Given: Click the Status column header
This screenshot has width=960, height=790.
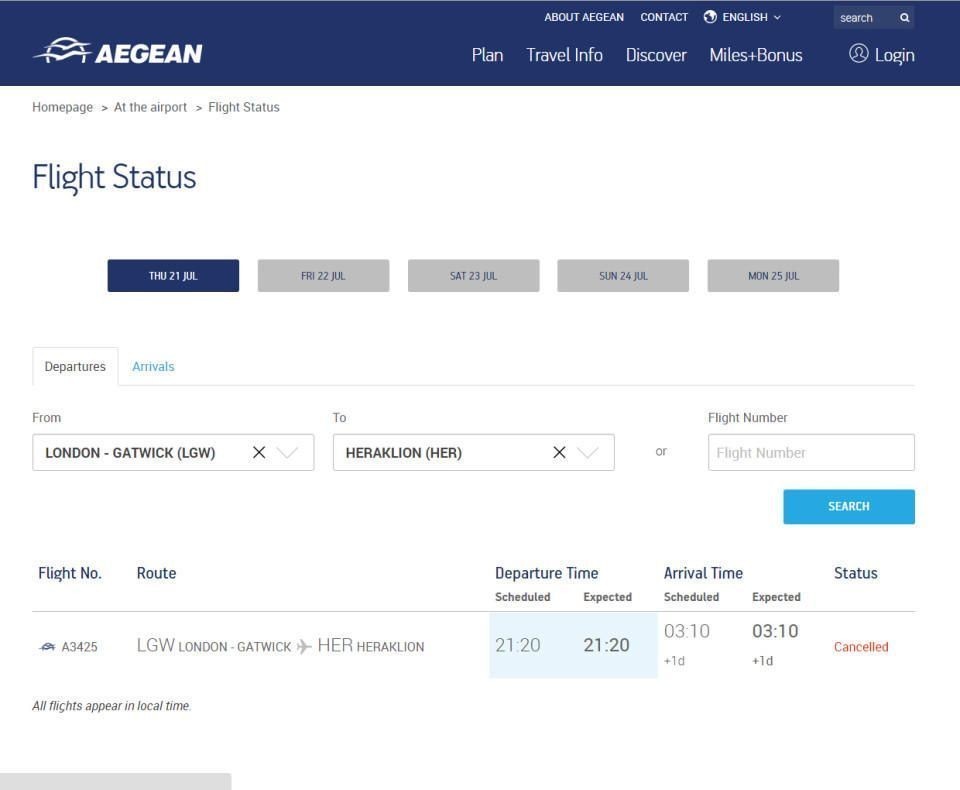Looking at the screenshot, I should click(856, 573).
